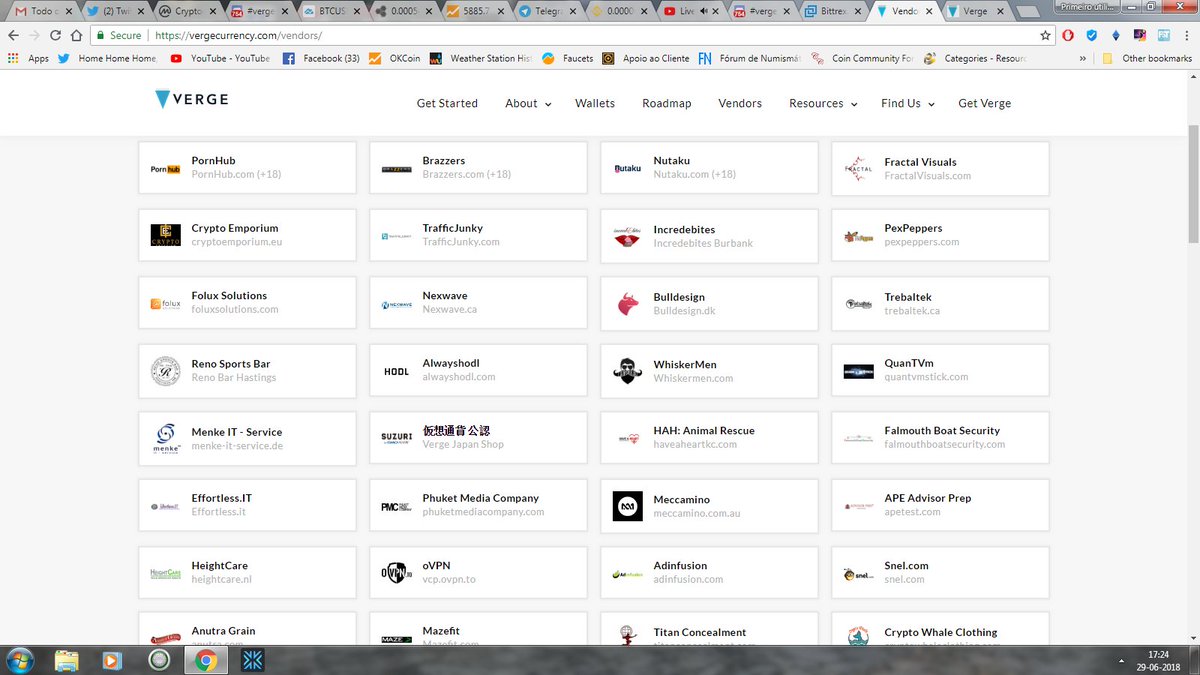
Task: Click Get Verge in the navigation
Action: pos(984,103)
